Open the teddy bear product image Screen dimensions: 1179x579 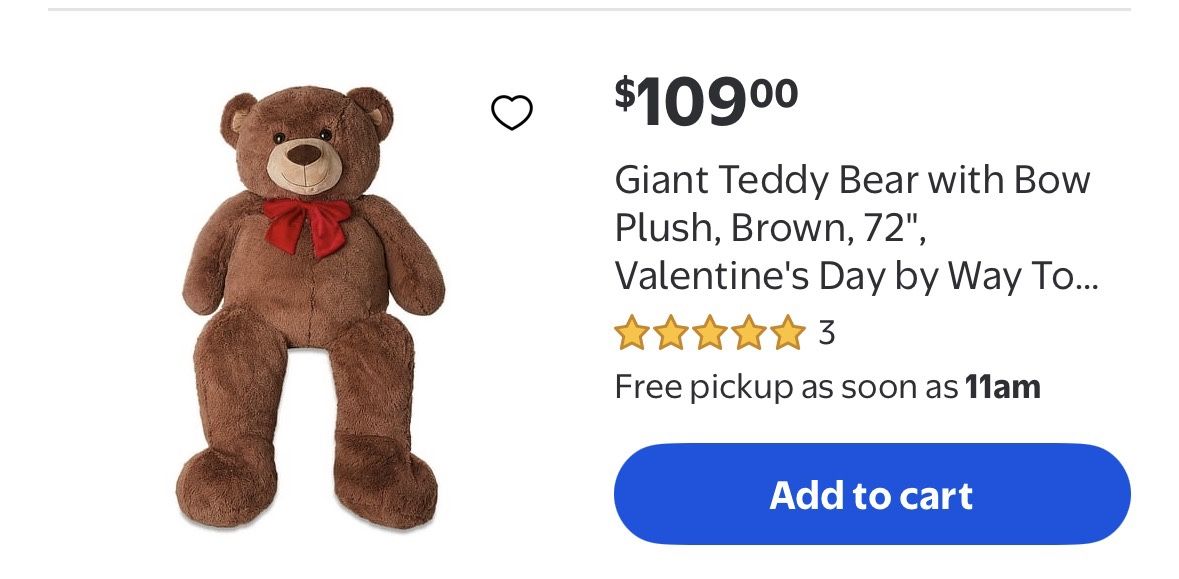pyautogui.click(x=310, y=310)
